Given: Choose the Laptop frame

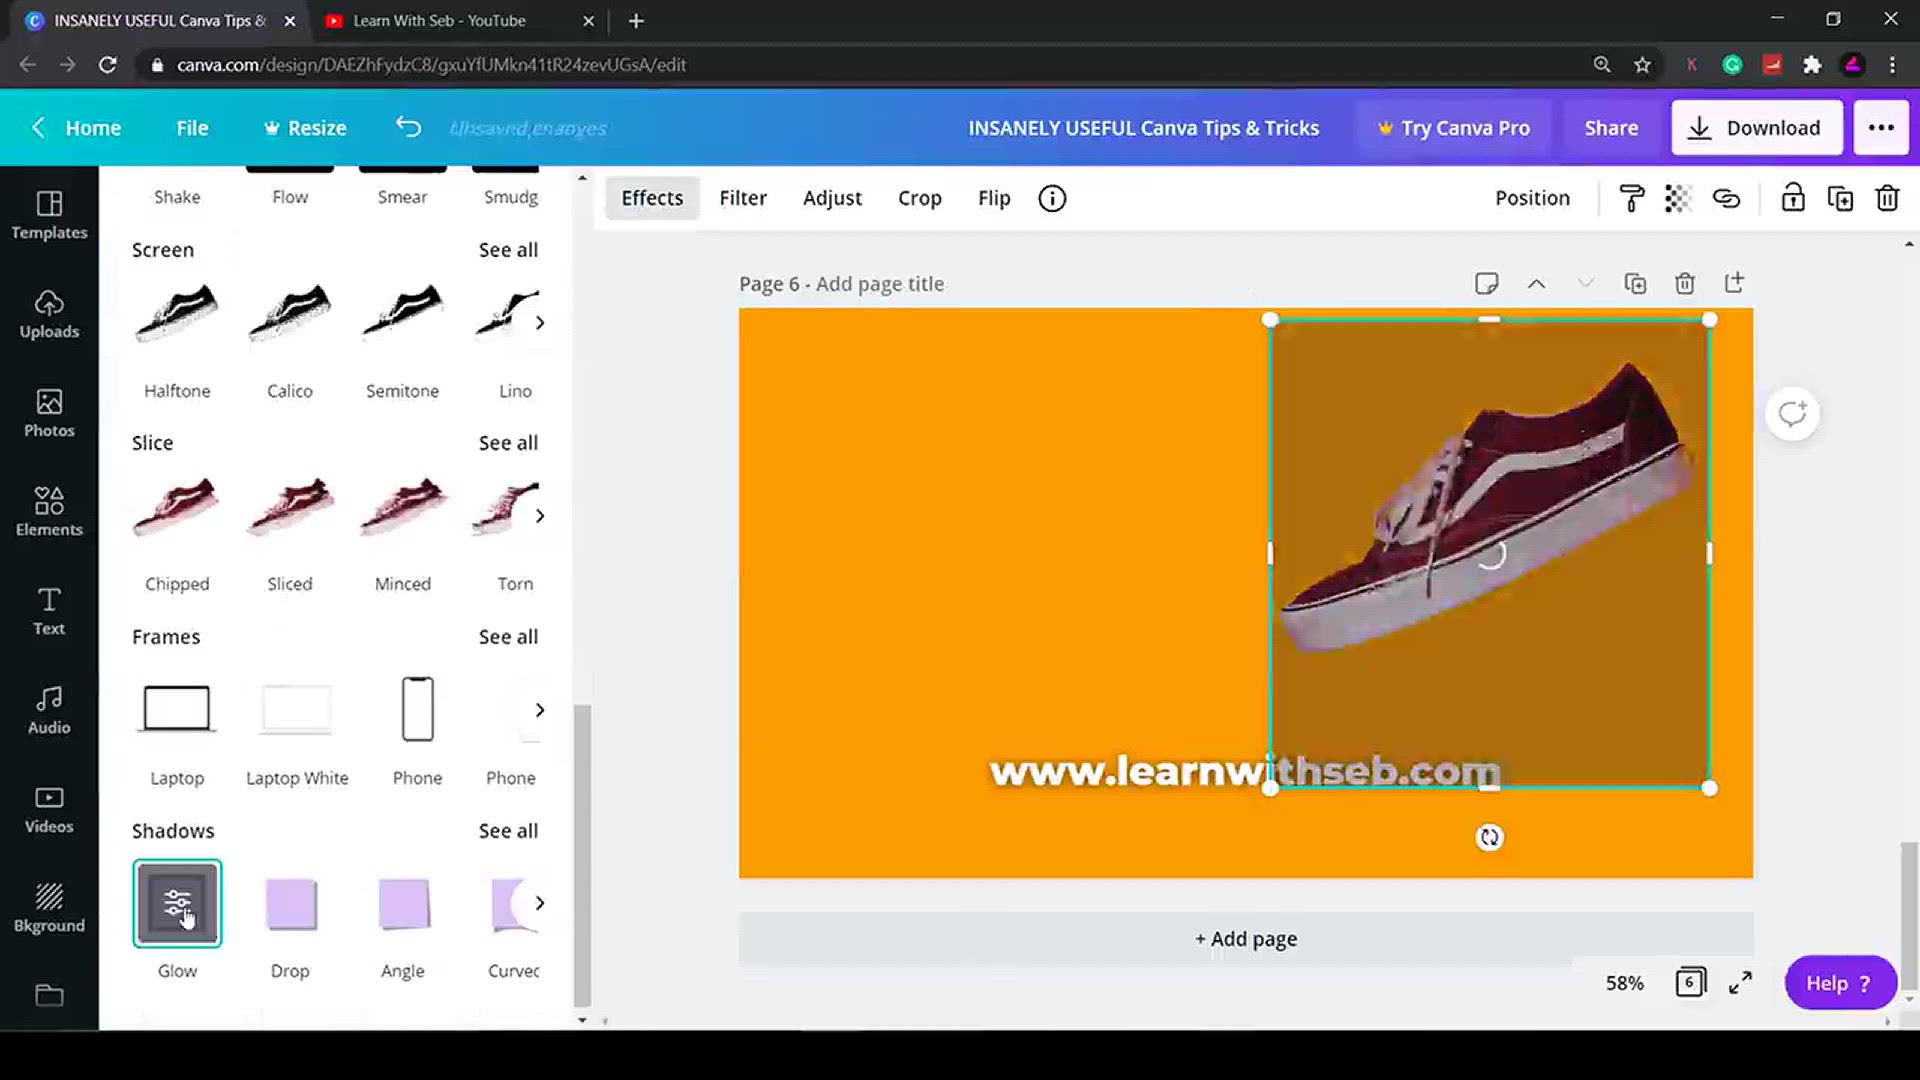Looking at the screenshot, I should coord(177,709).
